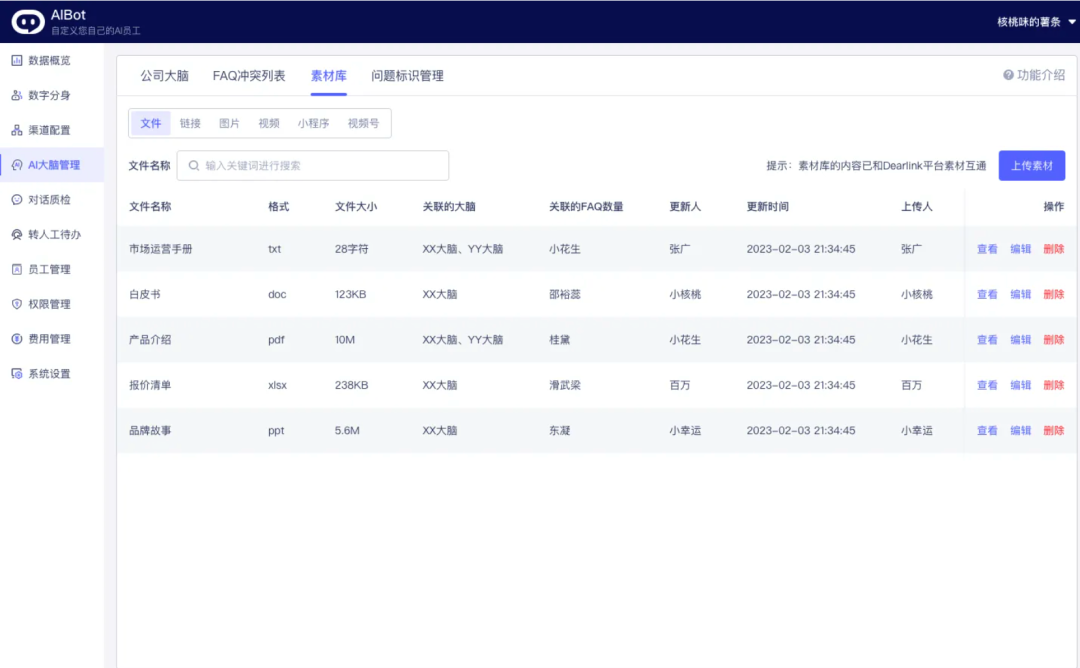Open 系统设置 from the sidebar
This screenshot has width=1080, height=668.
click(17, 374)
